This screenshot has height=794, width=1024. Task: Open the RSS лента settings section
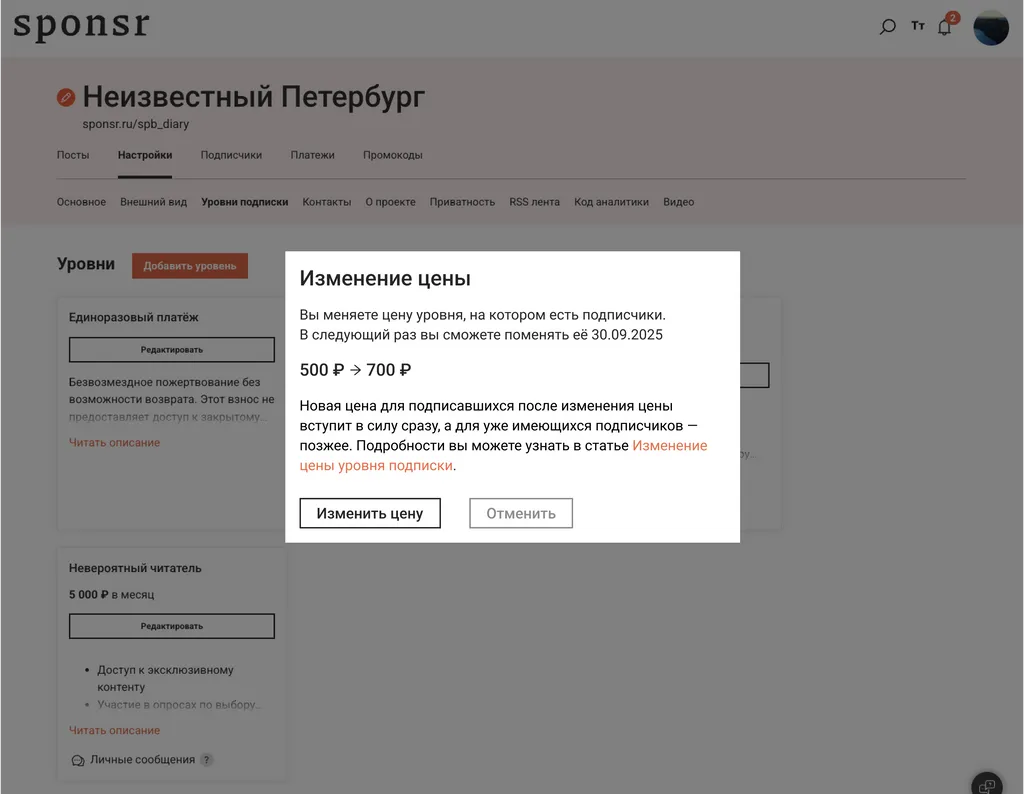(x=534, y=202)
